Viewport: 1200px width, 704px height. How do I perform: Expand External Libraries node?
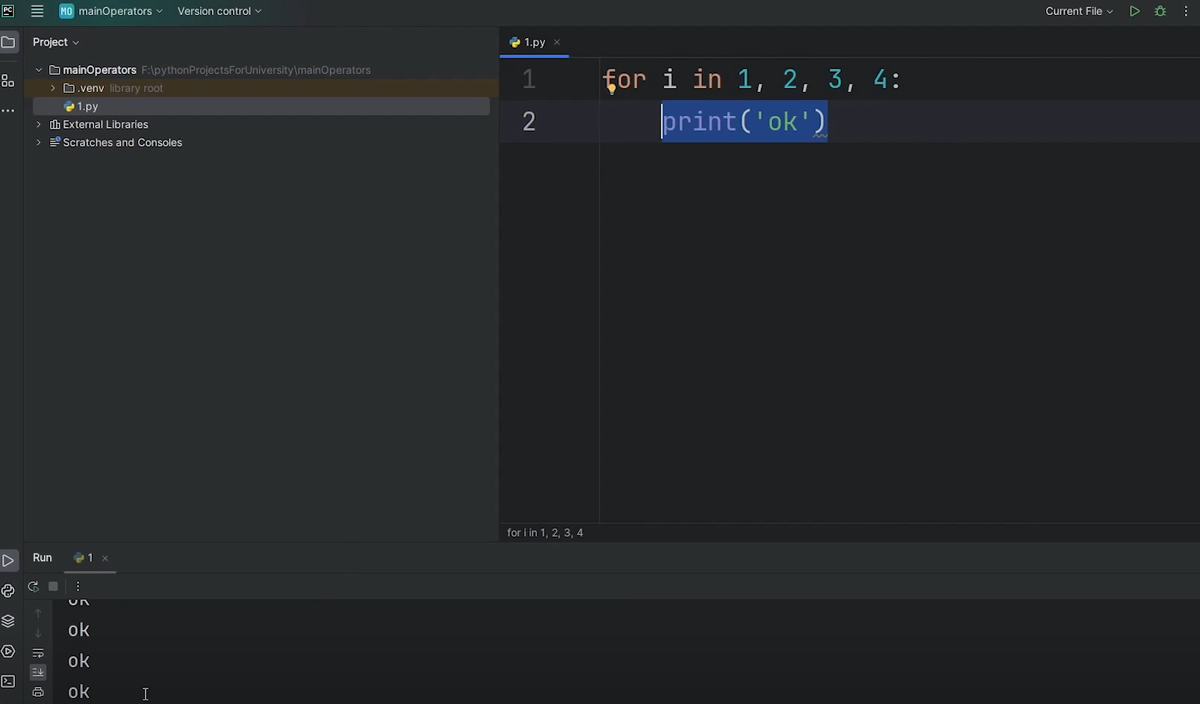[x=39, y=124]
